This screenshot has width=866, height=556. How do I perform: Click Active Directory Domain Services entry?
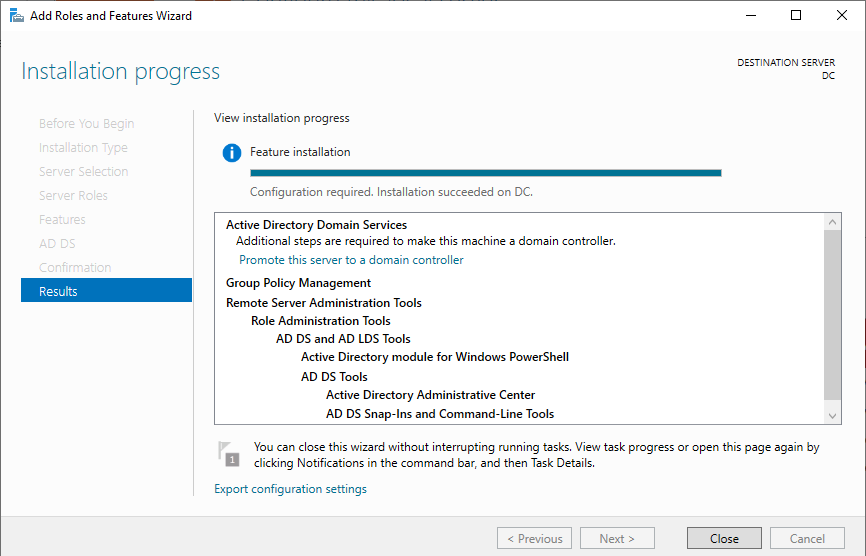[316, 225]
